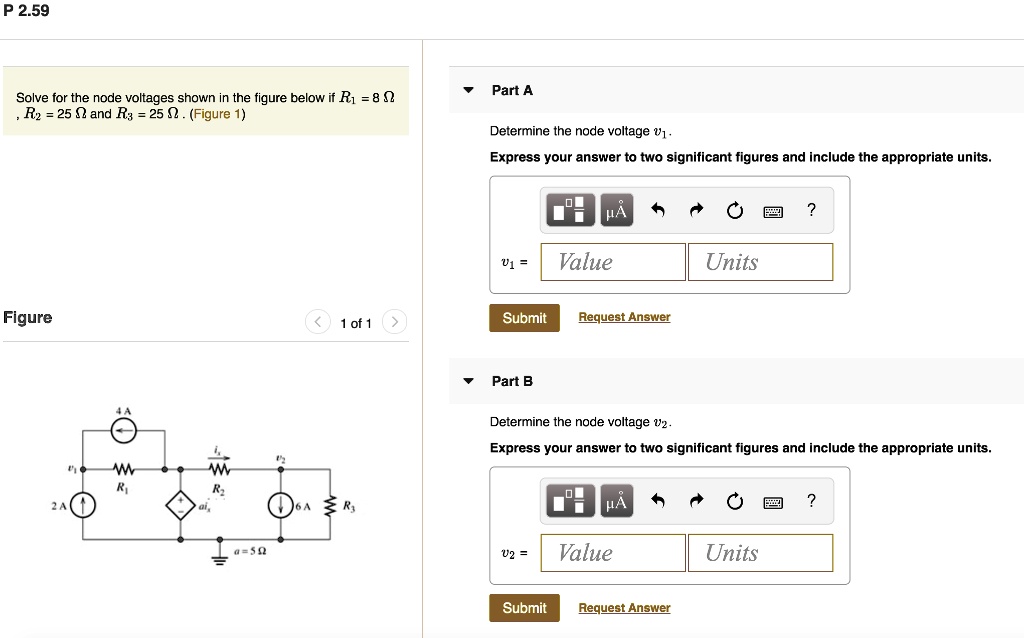The width and height of the screenshot is (1024, 638).
Task: Click the Value input field for v1
Action: point(612,261)
